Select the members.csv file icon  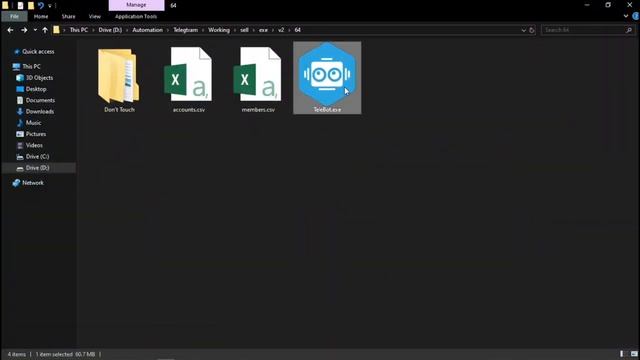258,74
